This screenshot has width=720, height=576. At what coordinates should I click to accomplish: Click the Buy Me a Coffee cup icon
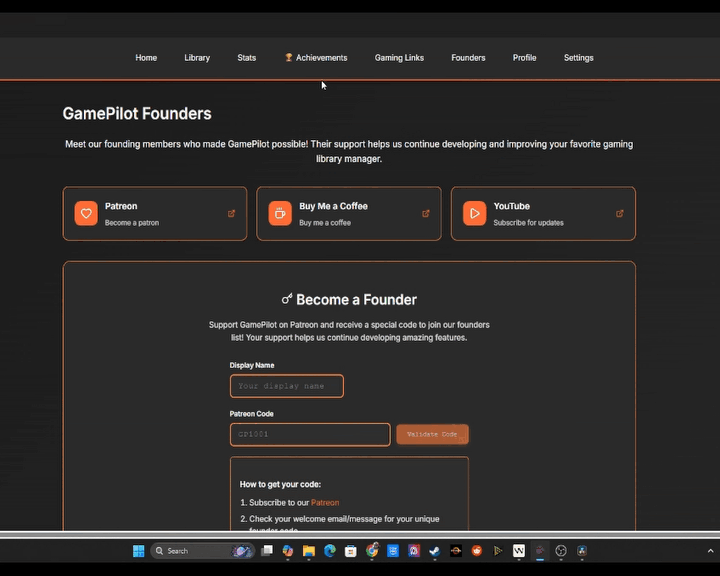click(x=280, y=213)
